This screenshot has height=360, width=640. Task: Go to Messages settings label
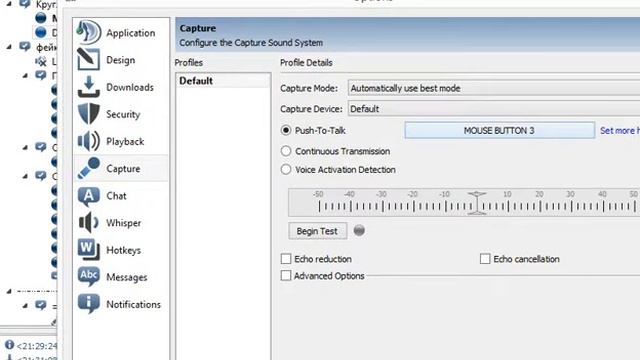click(x=127, y=278)
